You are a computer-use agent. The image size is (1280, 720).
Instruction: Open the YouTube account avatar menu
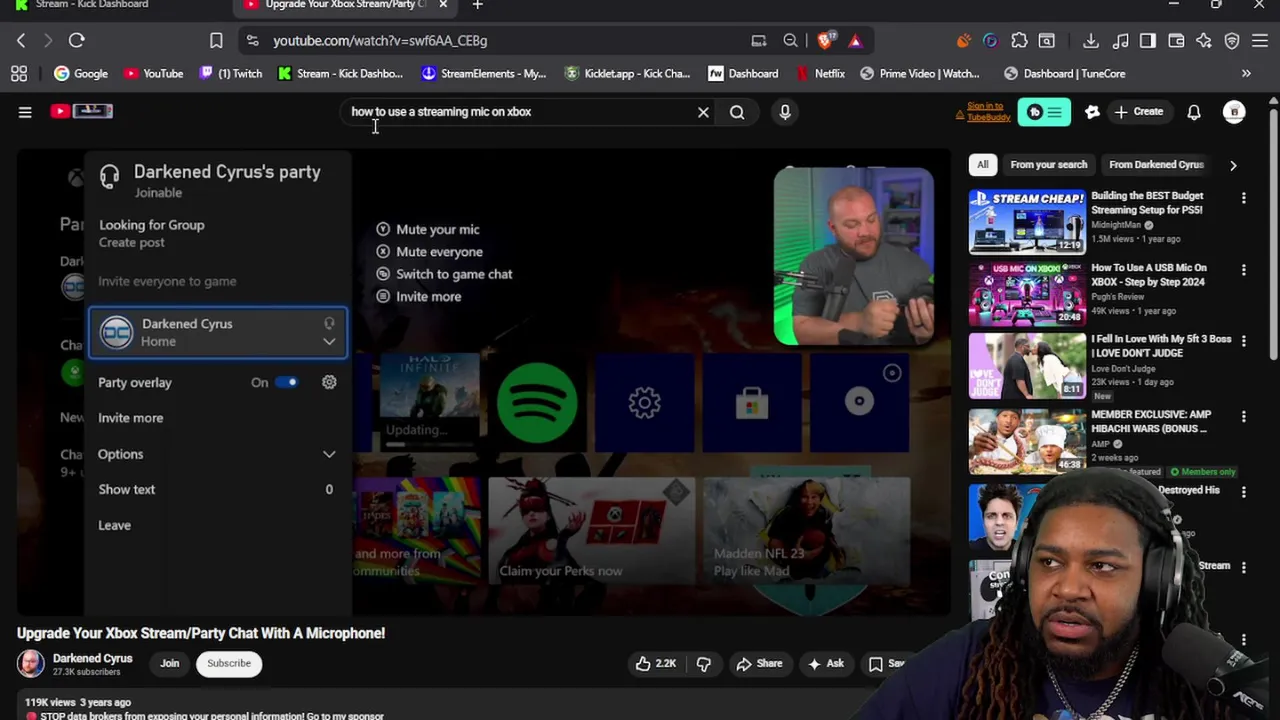[1234, 112]
